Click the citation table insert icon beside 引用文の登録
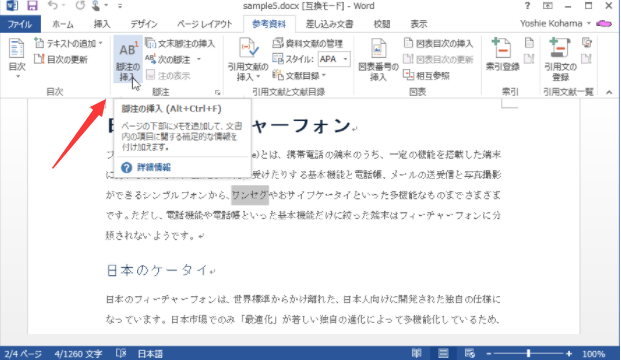This screenshot has height=360, width=621. [587, 43]
